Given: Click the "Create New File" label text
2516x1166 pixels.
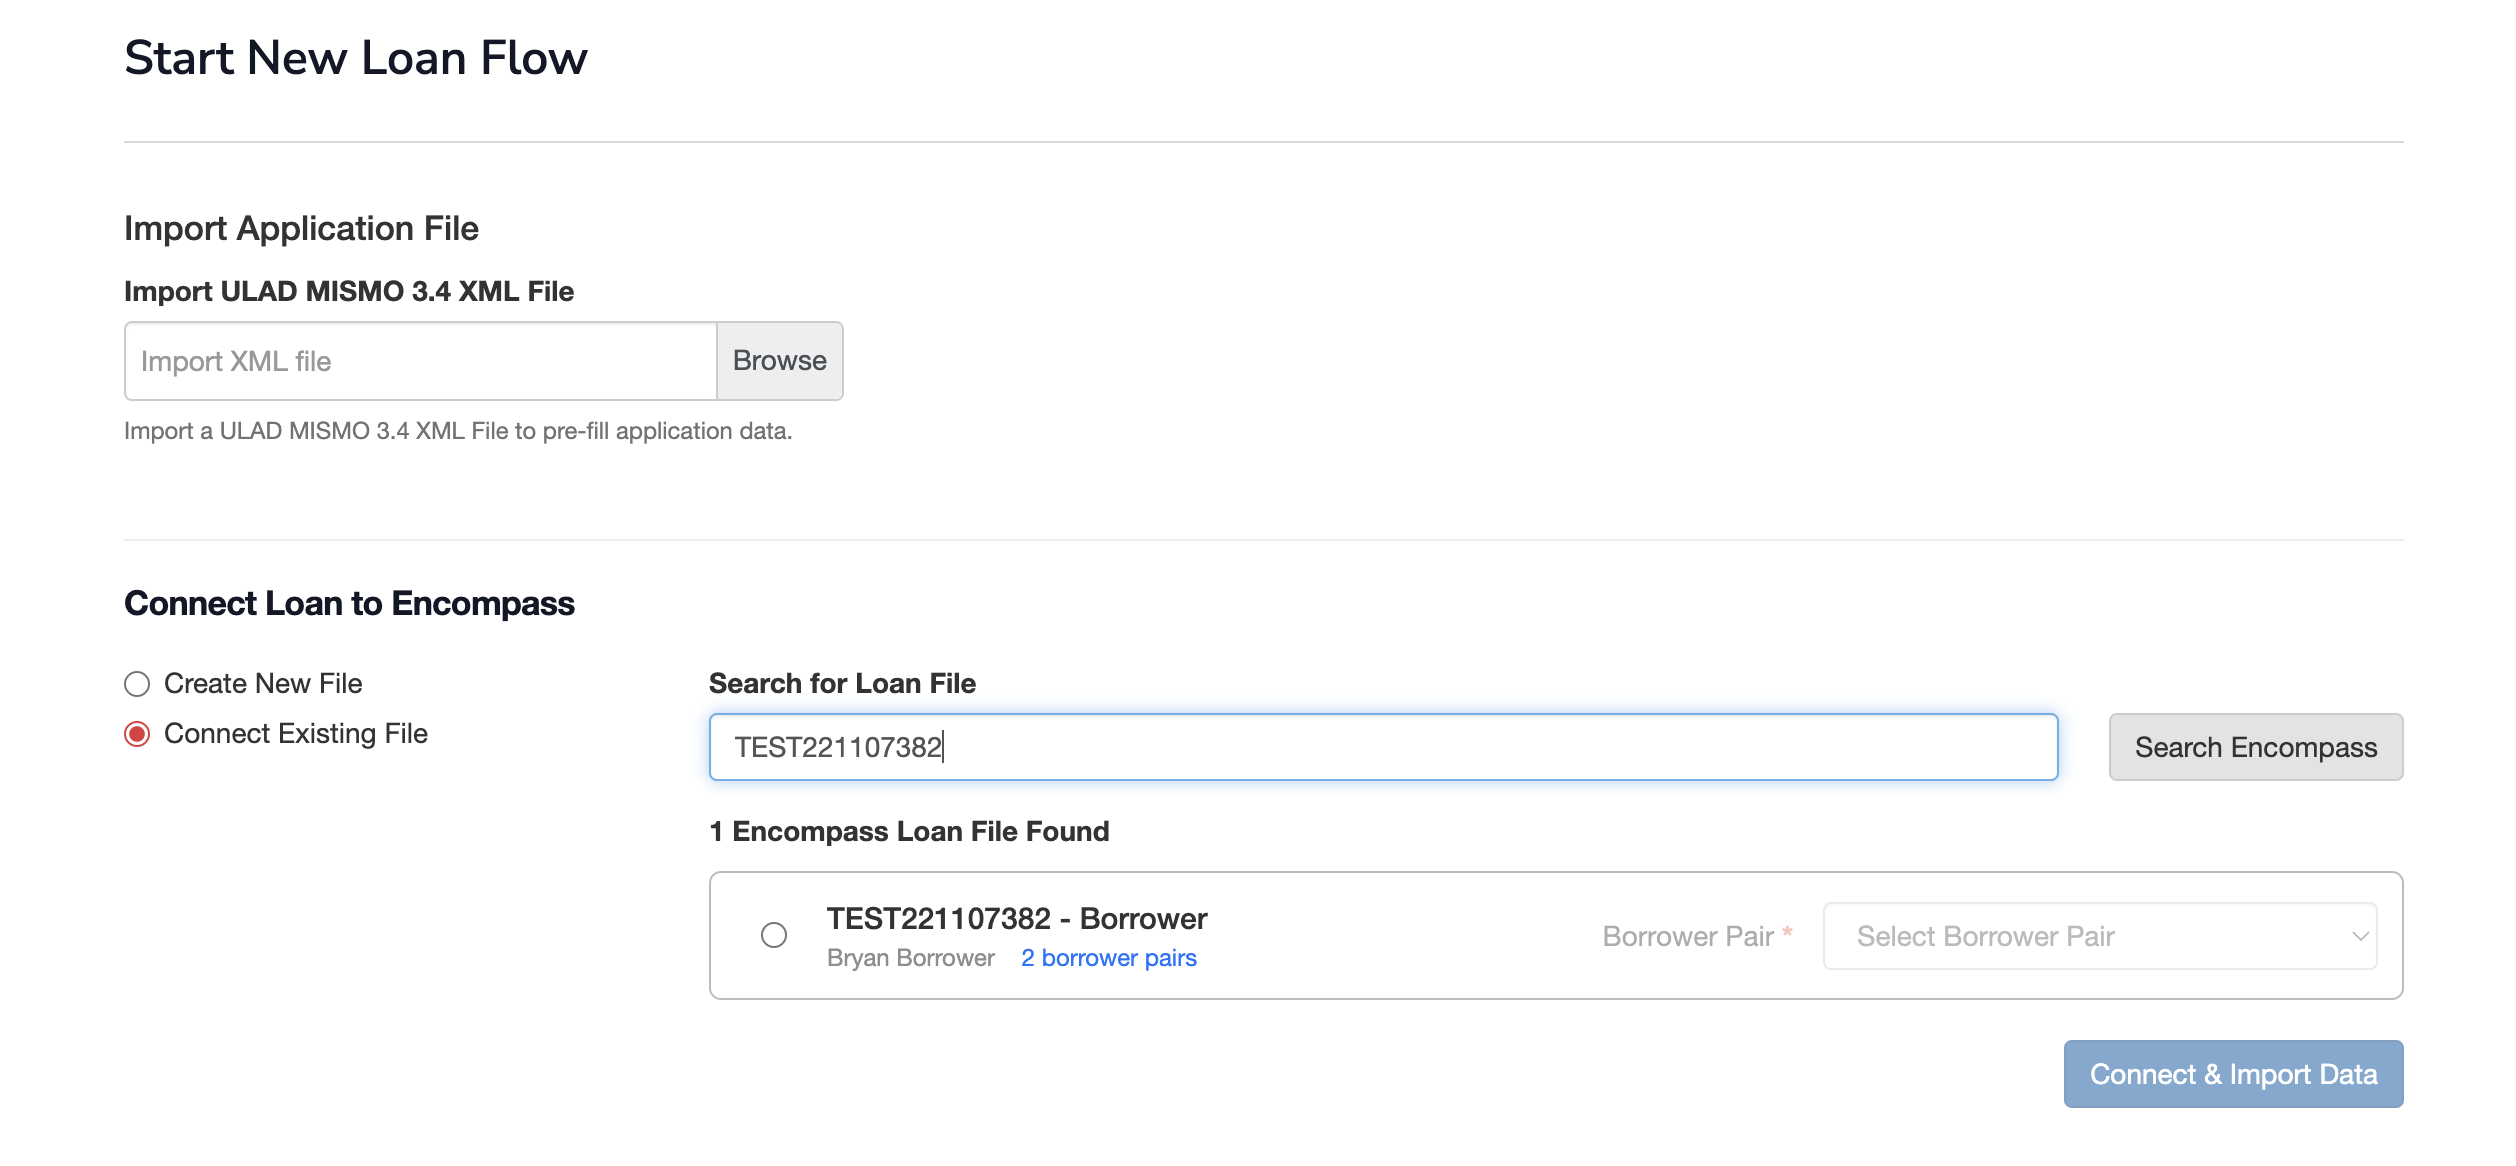Looking at the screenshot, I should click(x=263, y=684).
